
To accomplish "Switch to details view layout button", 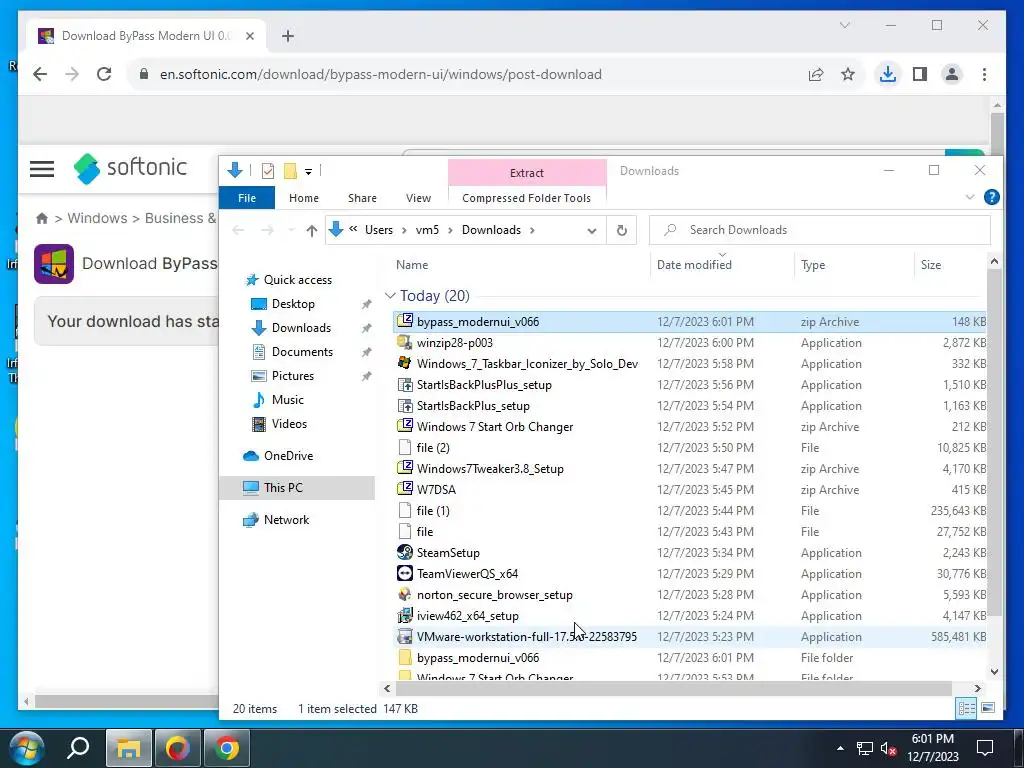I will (x=967, y=708).
